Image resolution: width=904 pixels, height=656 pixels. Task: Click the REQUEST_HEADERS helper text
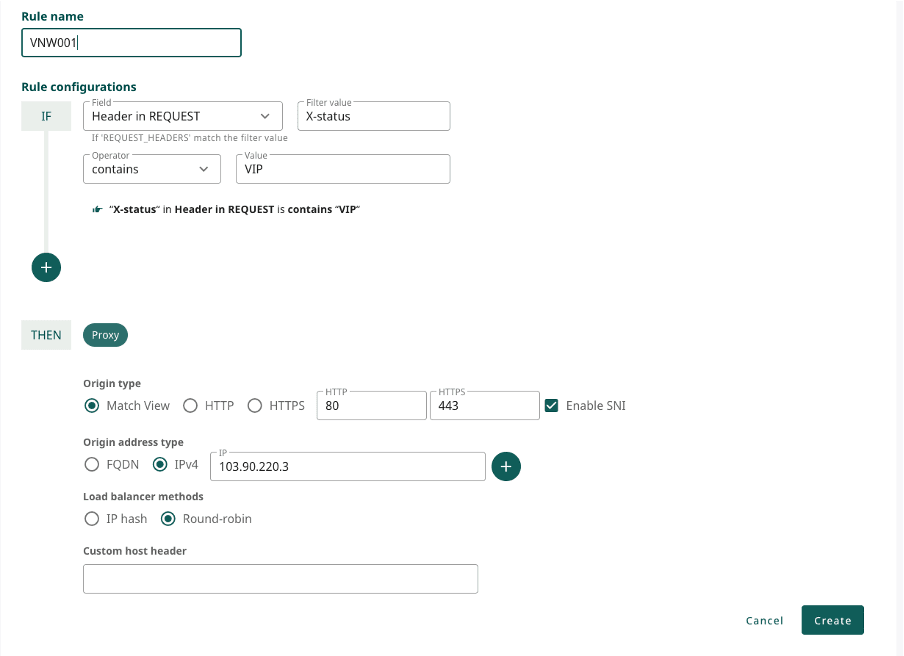pos(190,138)
